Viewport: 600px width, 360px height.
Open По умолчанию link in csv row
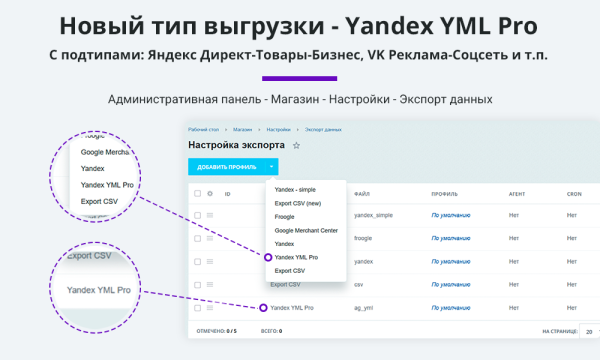[451, 285]
